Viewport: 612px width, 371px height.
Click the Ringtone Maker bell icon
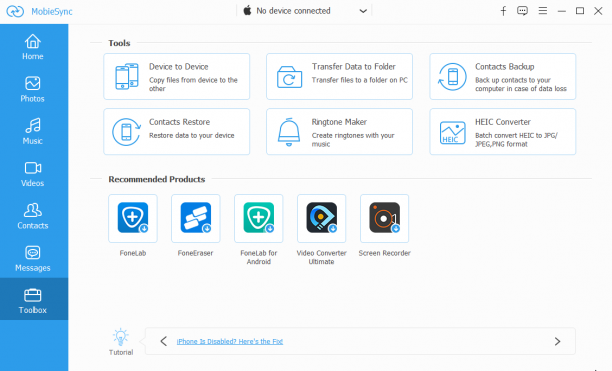[289, 132]
